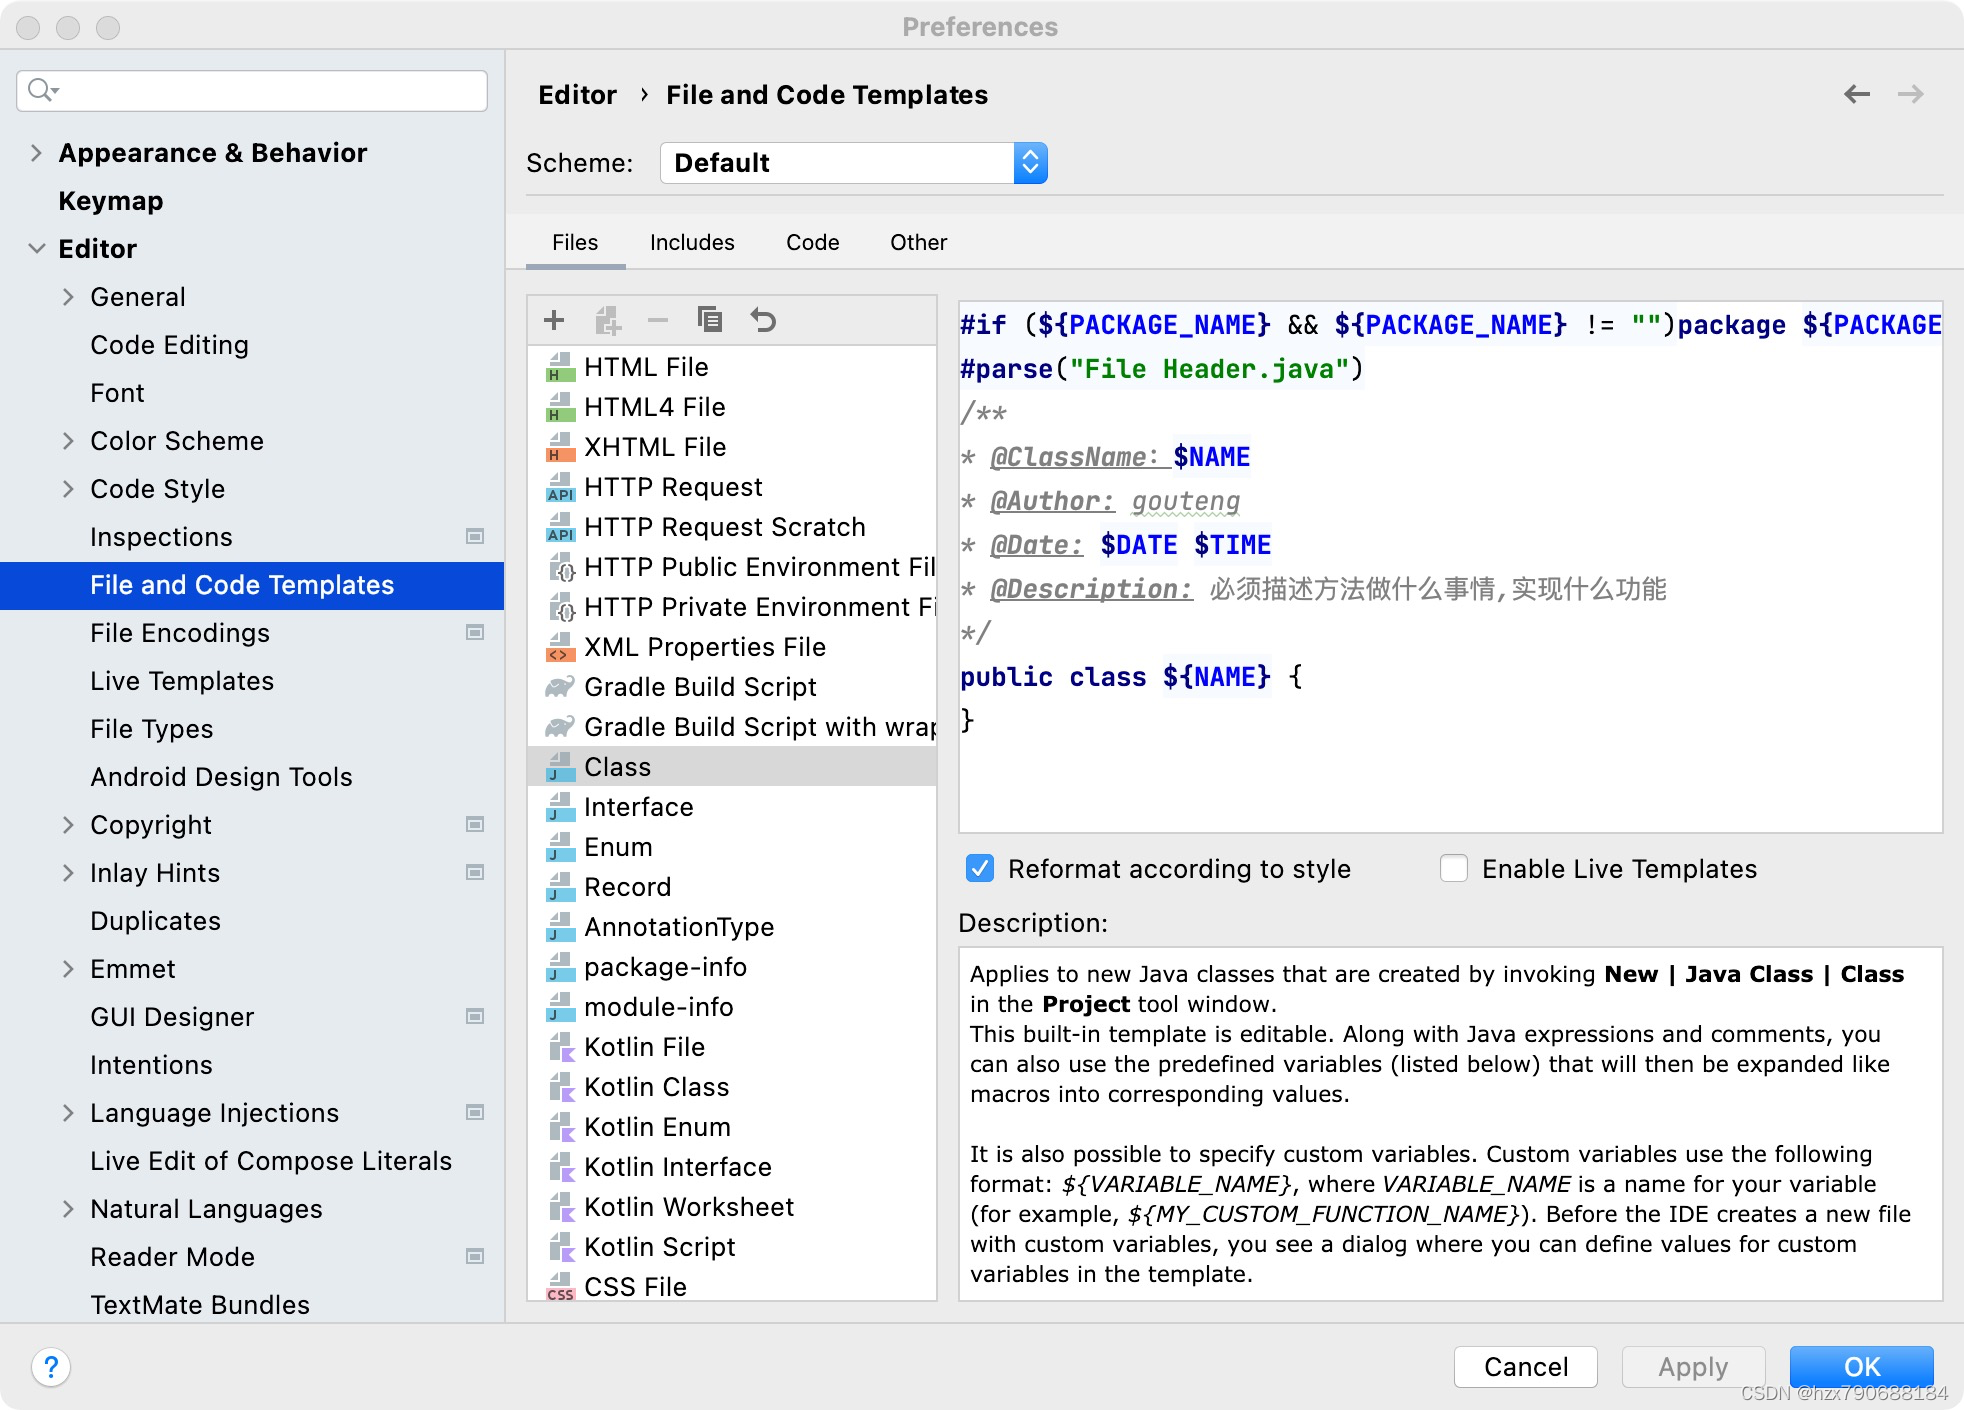Viewport: 1964px width, 1410px height.
Task: Click the plus icon to create template
Action: tap(554, 320)
